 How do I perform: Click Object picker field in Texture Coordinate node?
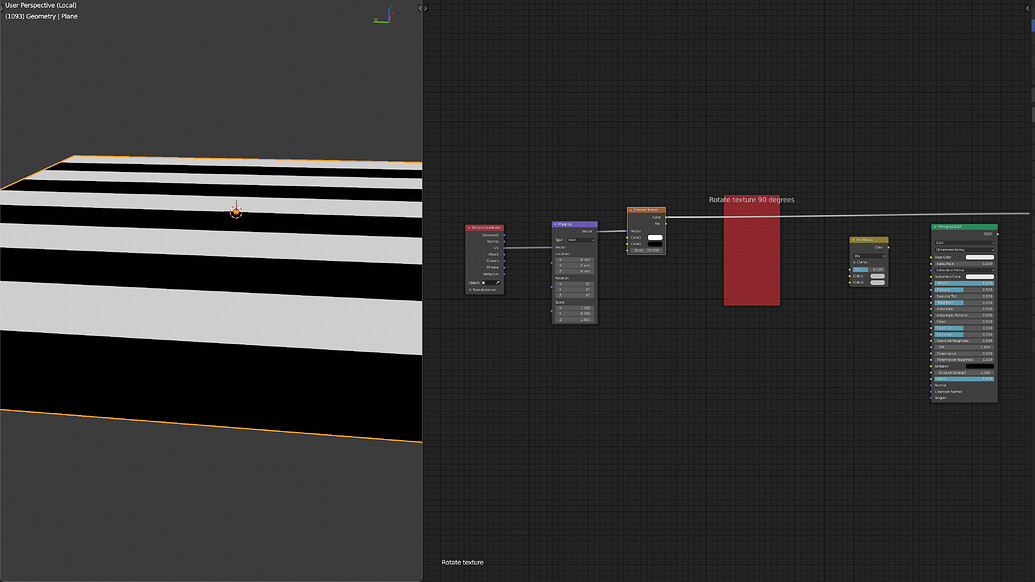pyautogui.click(x=490, y=283)
